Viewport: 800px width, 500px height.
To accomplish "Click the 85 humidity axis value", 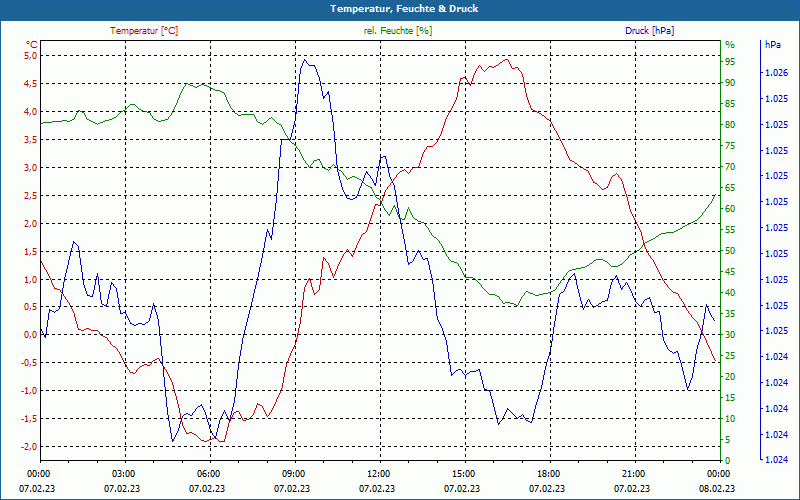I will coord(730,104).
